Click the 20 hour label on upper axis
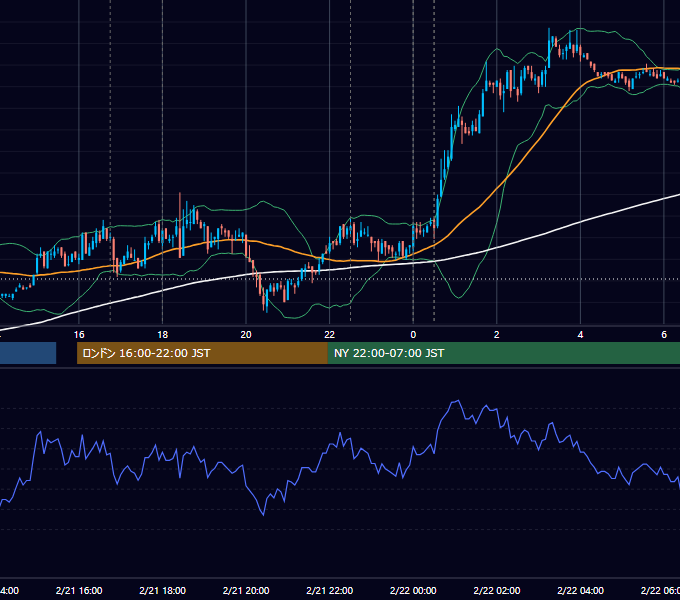Screen dimensions: 680x600 point(246,335)
